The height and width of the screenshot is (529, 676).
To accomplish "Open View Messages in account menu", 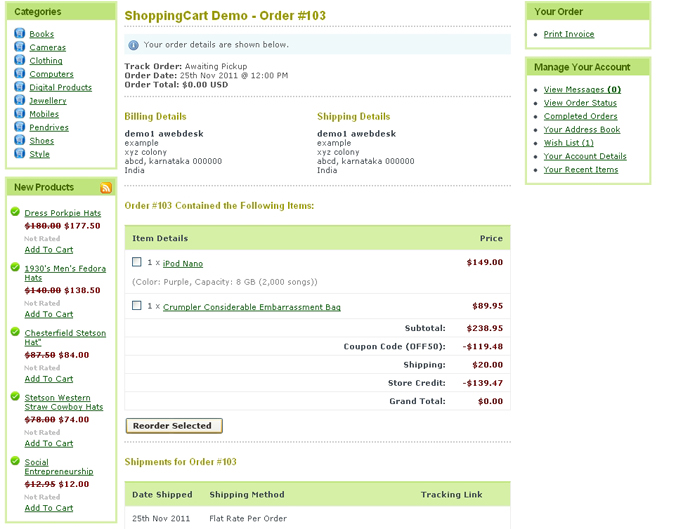I will (x=582, y=90).
